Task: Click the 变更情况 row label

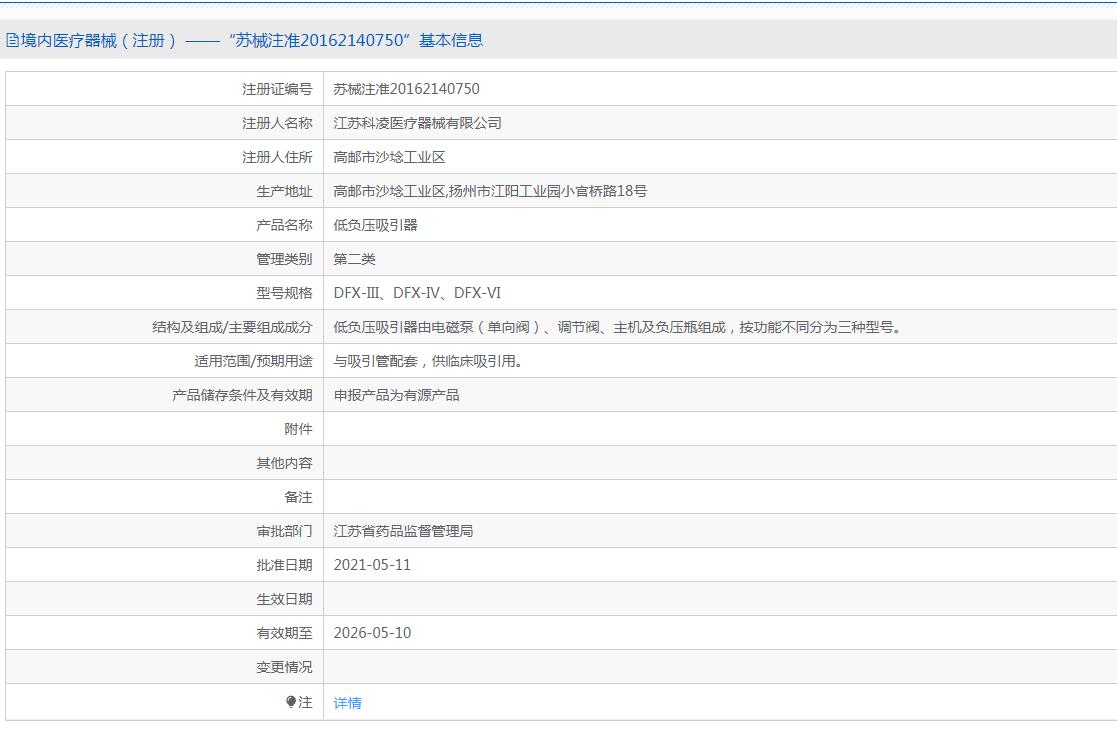Action: [x=284, y=667]
